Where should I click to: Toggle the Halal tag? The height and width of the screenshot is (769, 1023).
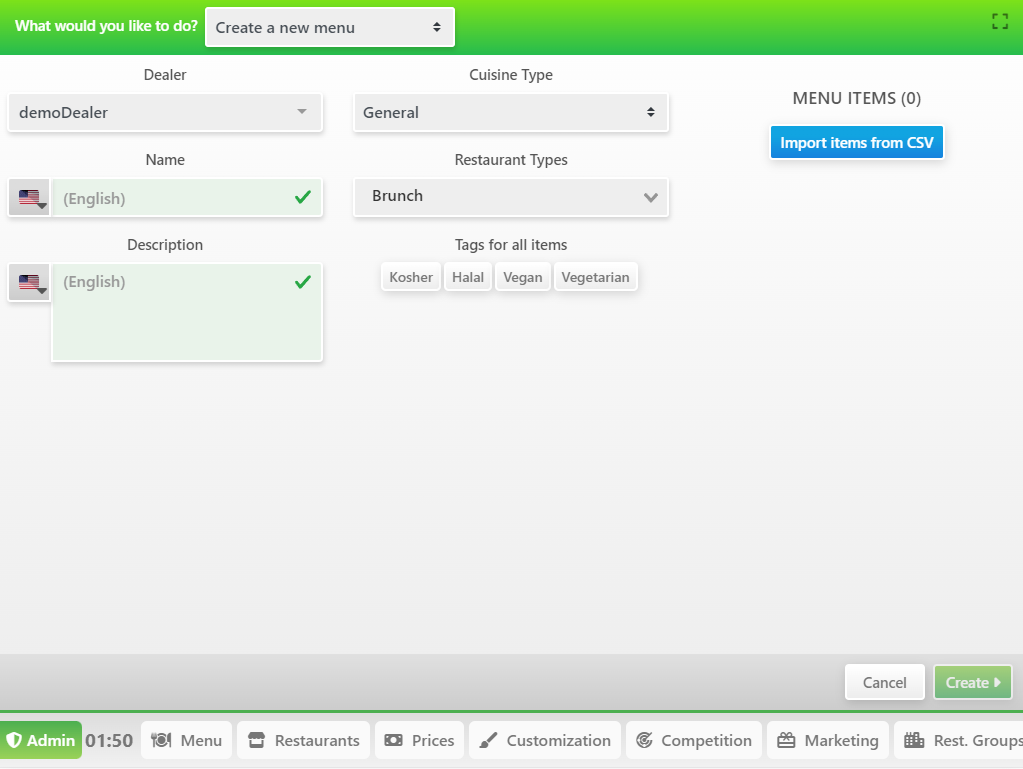[468, 277]
